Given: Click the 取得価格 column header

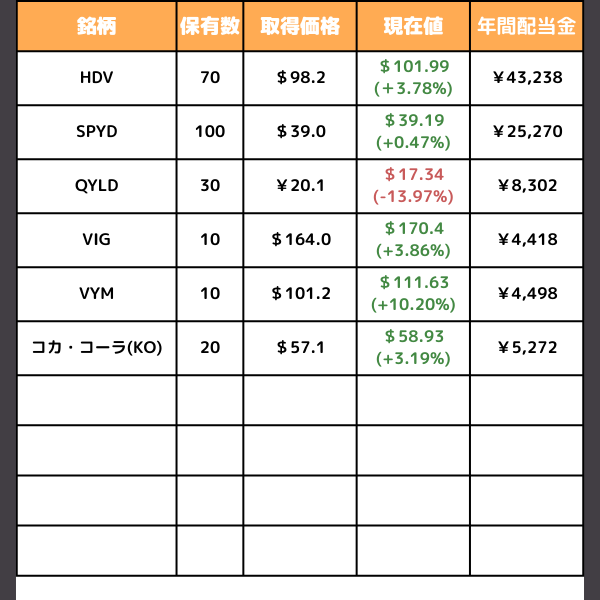Looking at the screenshot, I should 300,26.
